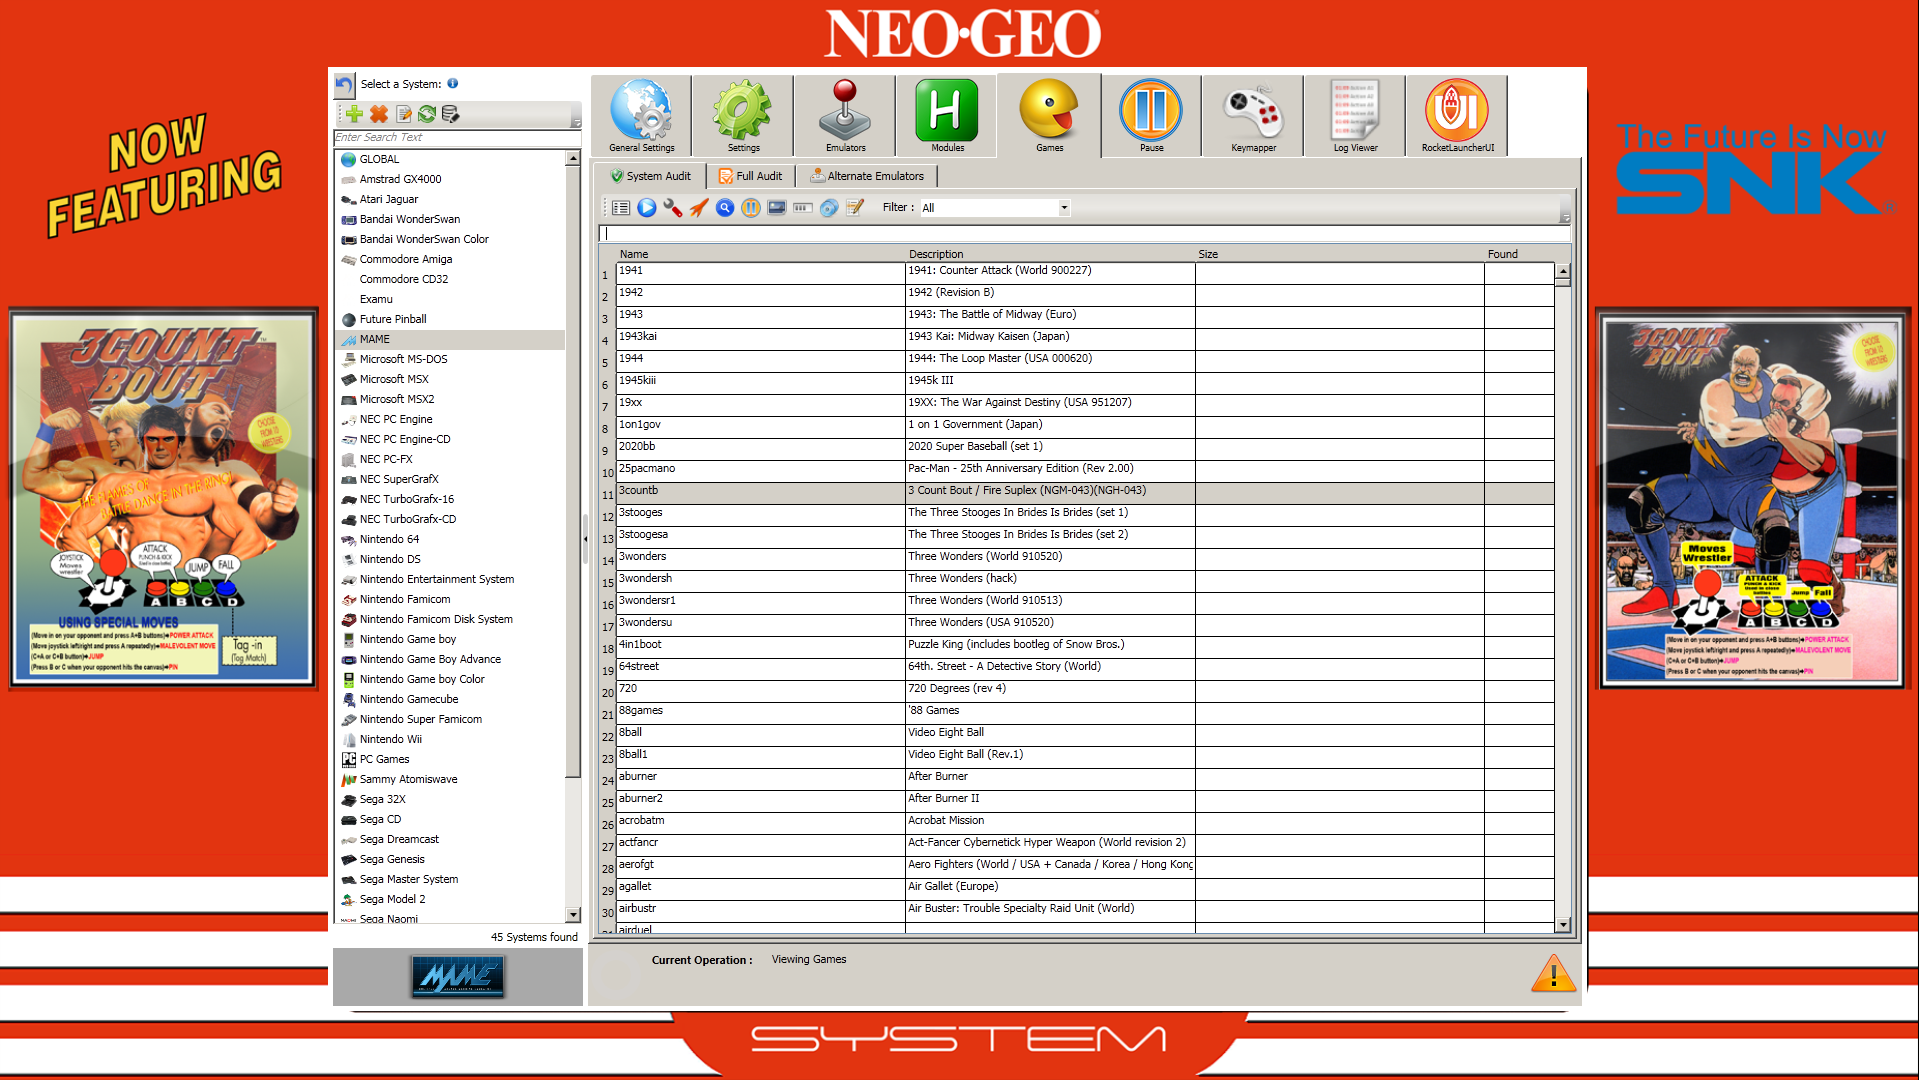Sort the games table by Size column

click(x=1340, y=254)
